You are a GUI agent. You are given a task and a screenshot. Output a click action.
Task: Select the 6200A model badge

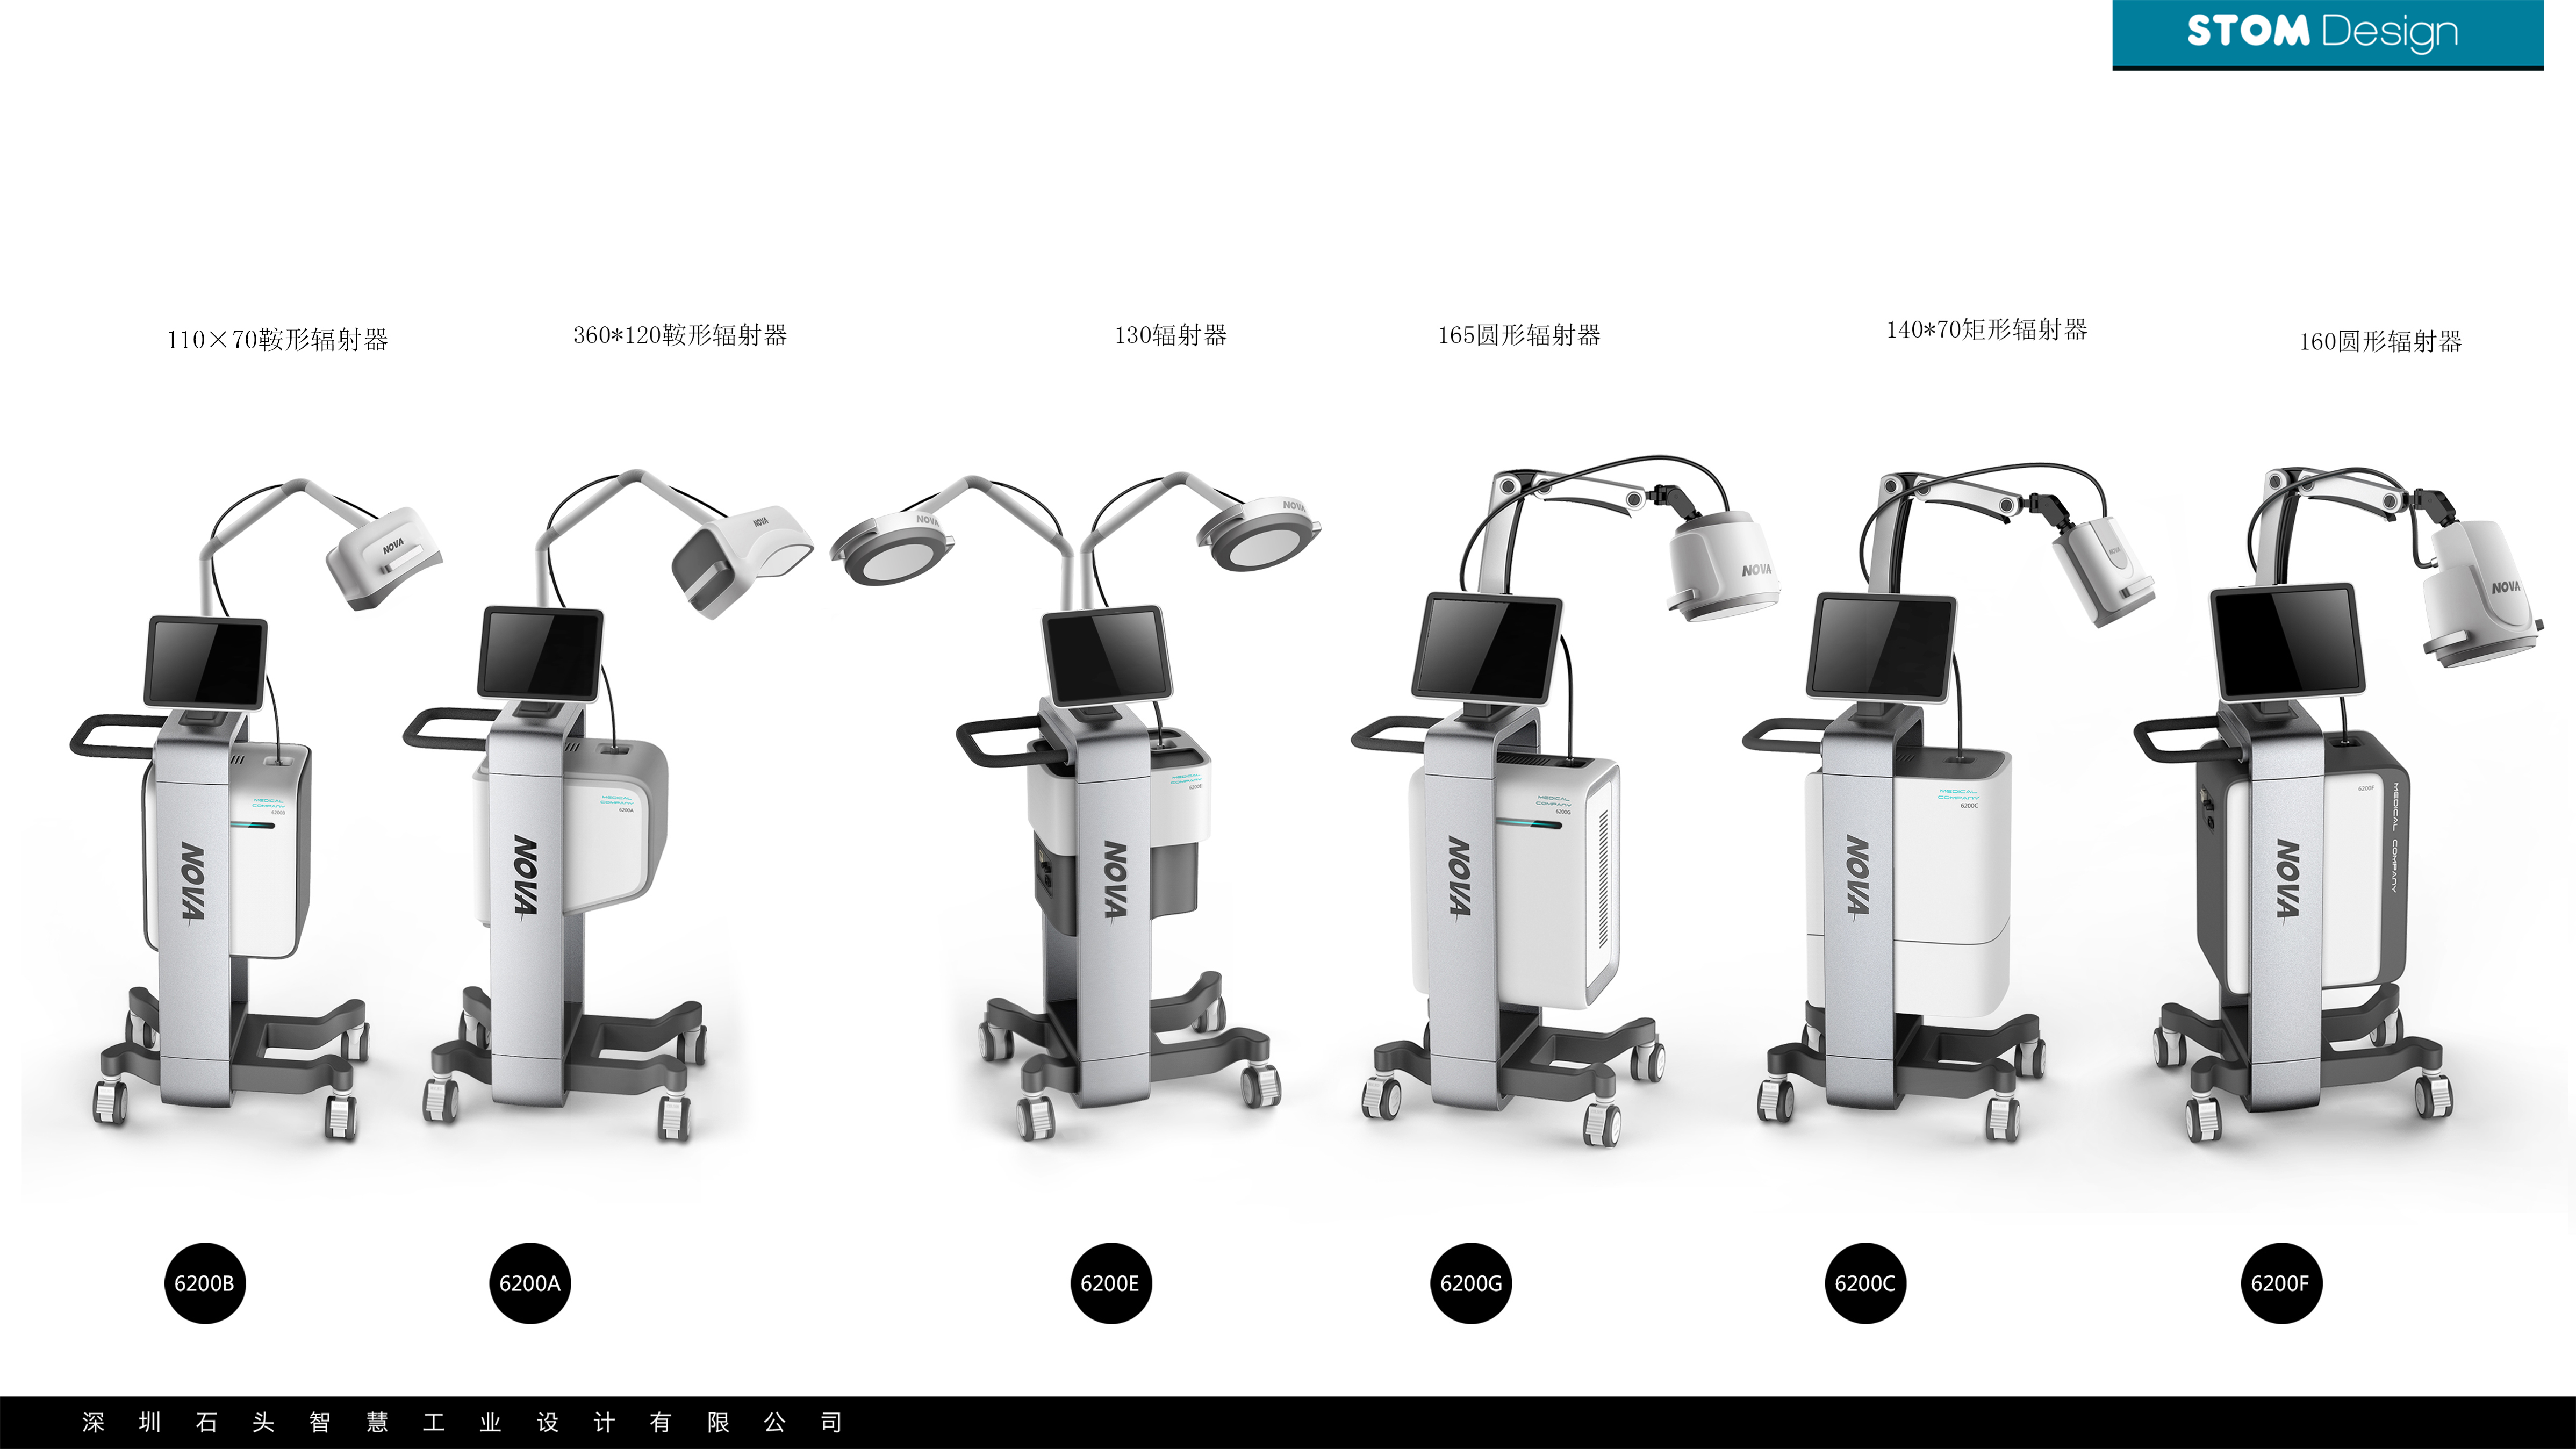[x=529, y=1283]
